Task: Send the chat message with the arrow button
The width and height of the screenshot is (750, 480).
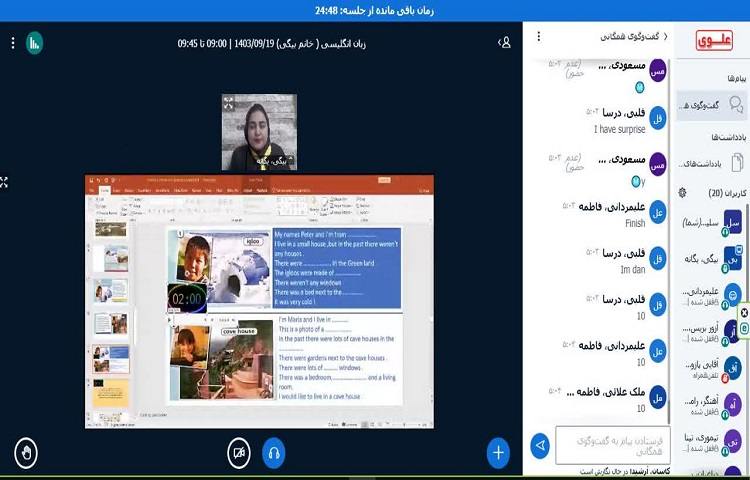Action: (540, 446)
